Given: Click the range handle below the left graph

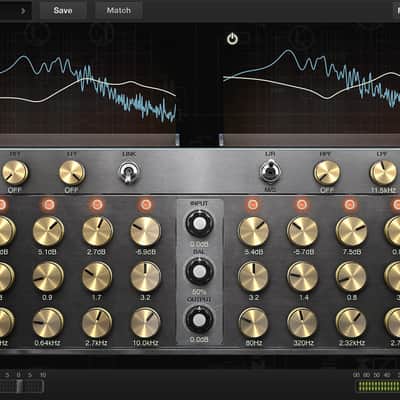Looking at the screenshot, I should [x=177, y=140].
